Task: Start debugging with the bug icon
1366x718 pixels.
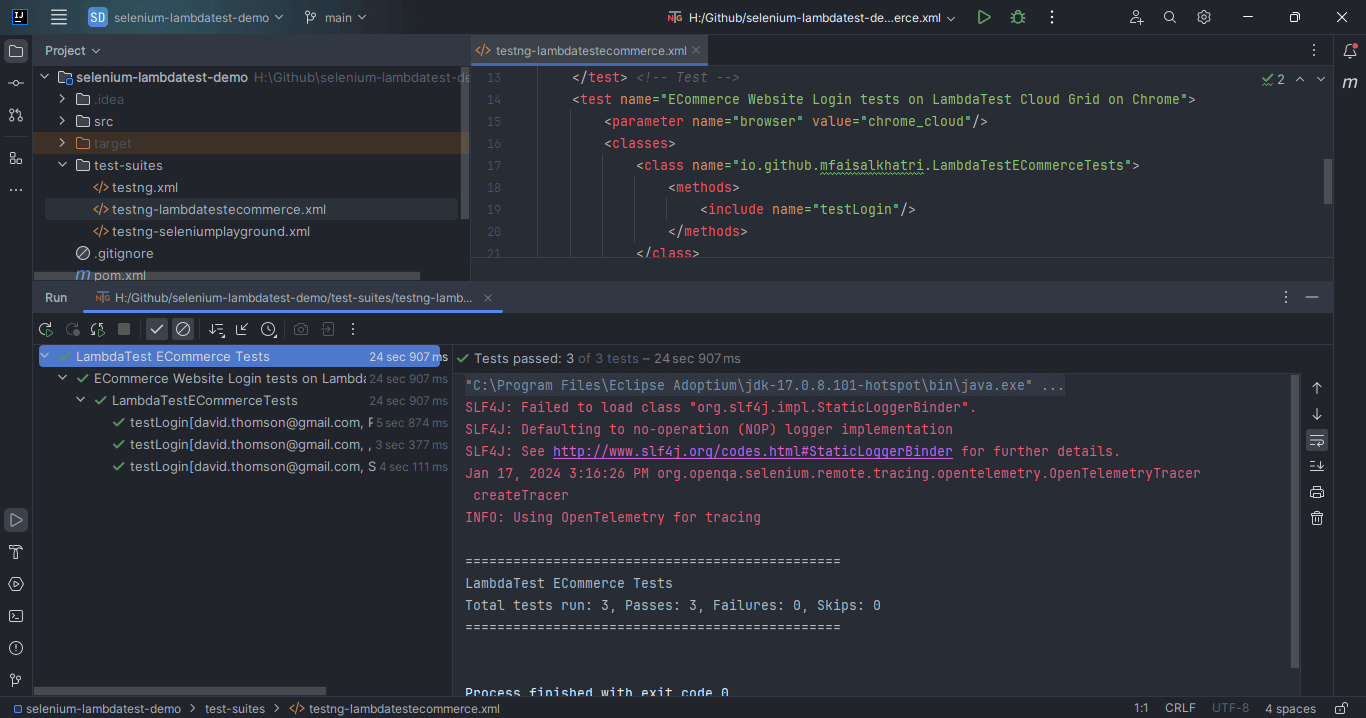Action: (x=1018, y=16)
